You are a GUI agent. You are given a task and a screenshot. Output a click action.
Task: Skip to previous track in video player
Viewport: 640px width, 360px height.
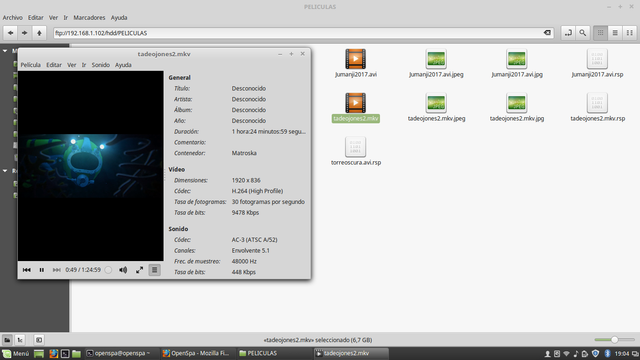pyautogui.click(x=27, y=270)
